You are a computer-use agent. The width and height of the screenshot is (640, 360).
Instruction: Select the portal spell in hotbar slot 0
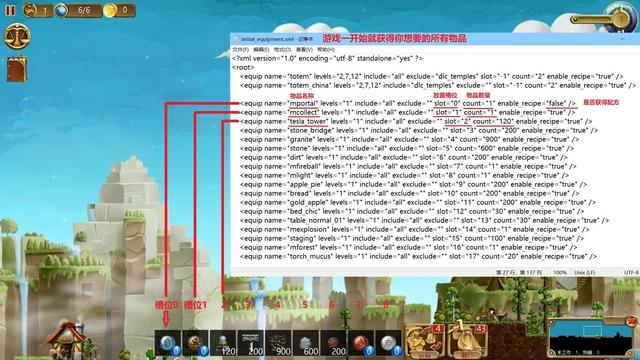pos(168,343)
